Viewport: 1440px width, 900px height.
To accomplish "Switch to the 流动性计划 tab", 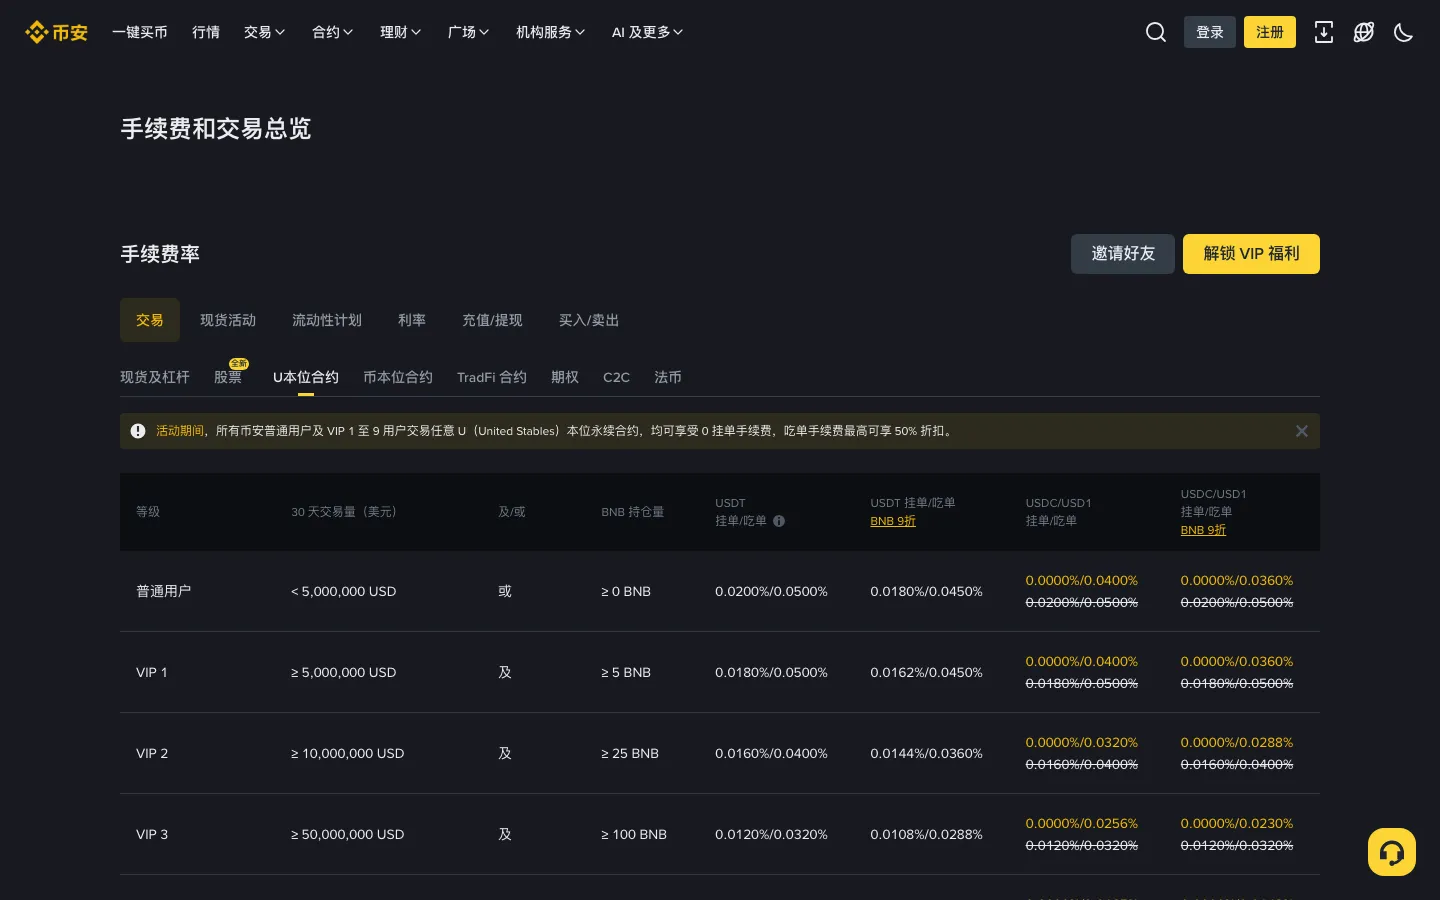I will [x=327, y=320].
